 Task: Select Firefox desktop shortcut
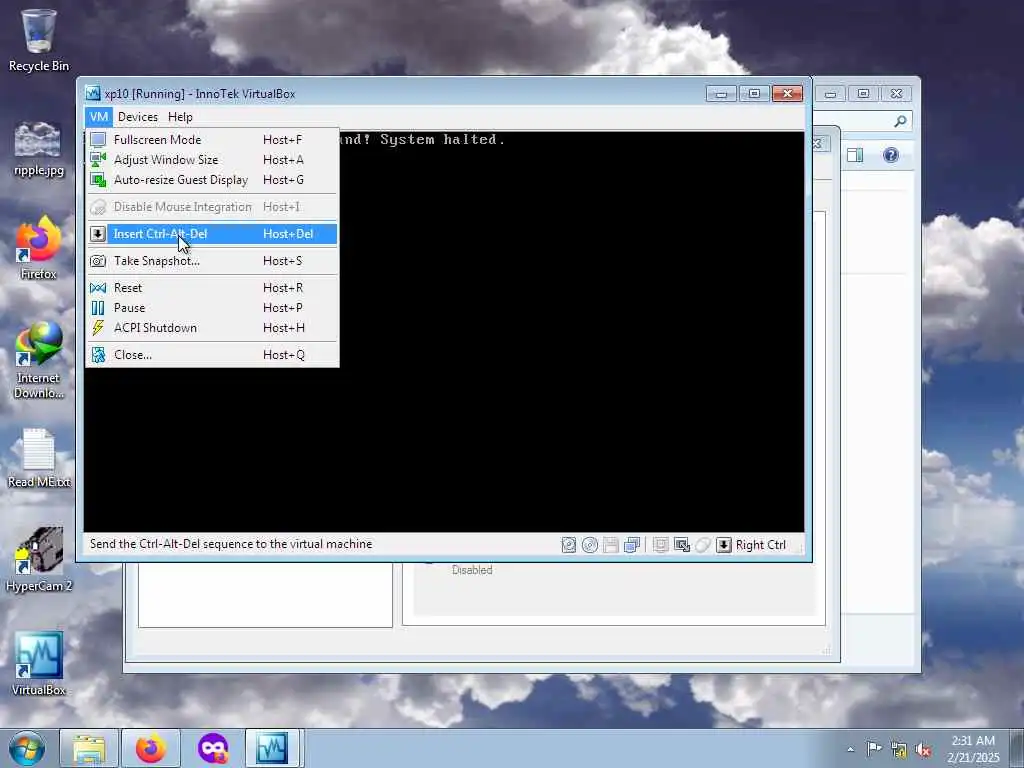click(x=39, y=248)
